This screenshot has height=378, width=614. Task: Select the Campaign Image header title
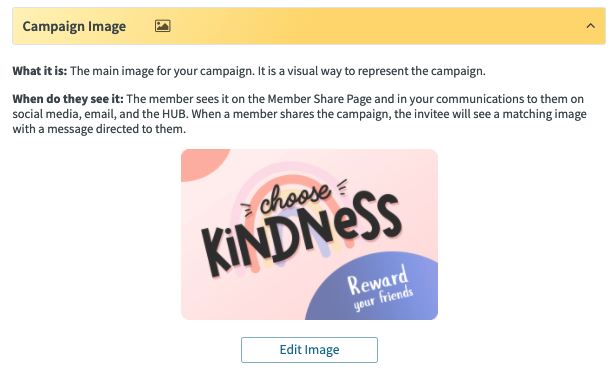click(74, 26)
